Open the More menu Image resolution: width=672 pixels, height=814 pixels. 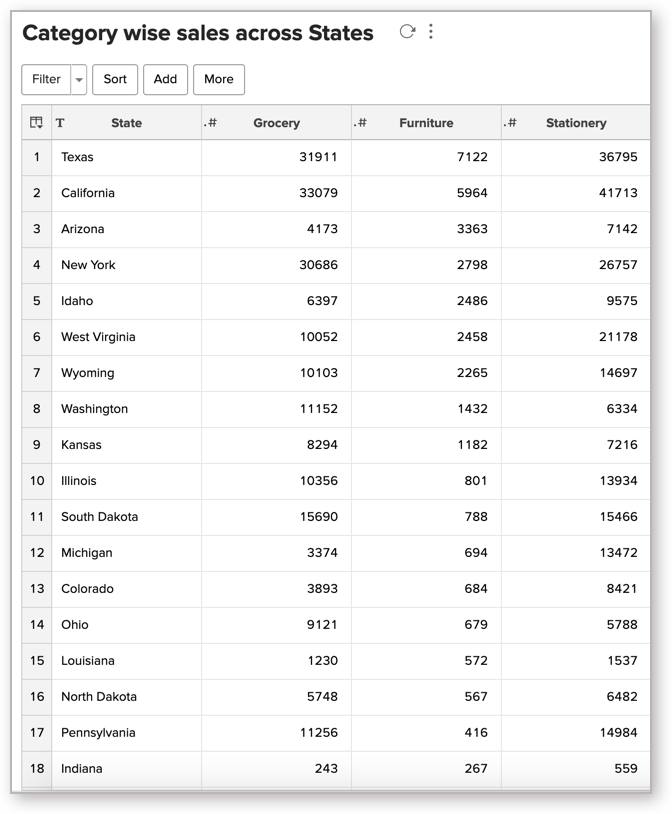point(218,80)
